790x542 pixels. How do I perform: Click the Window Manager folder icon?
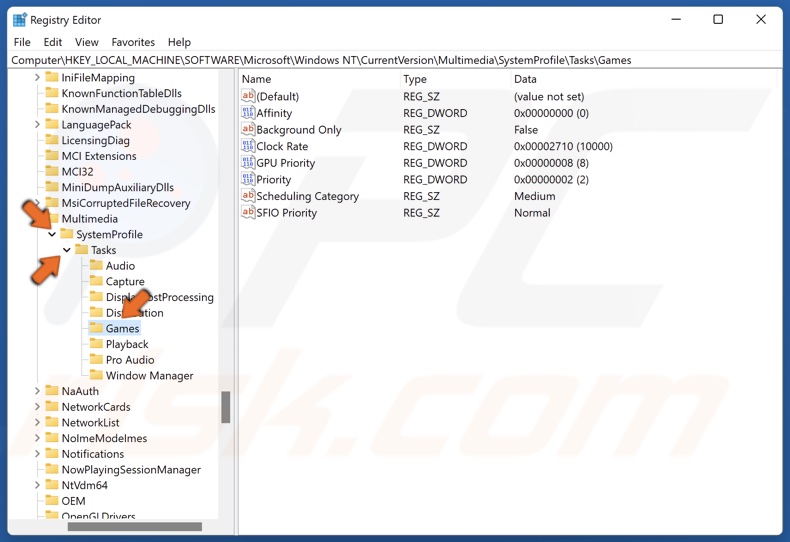[96, 375]
